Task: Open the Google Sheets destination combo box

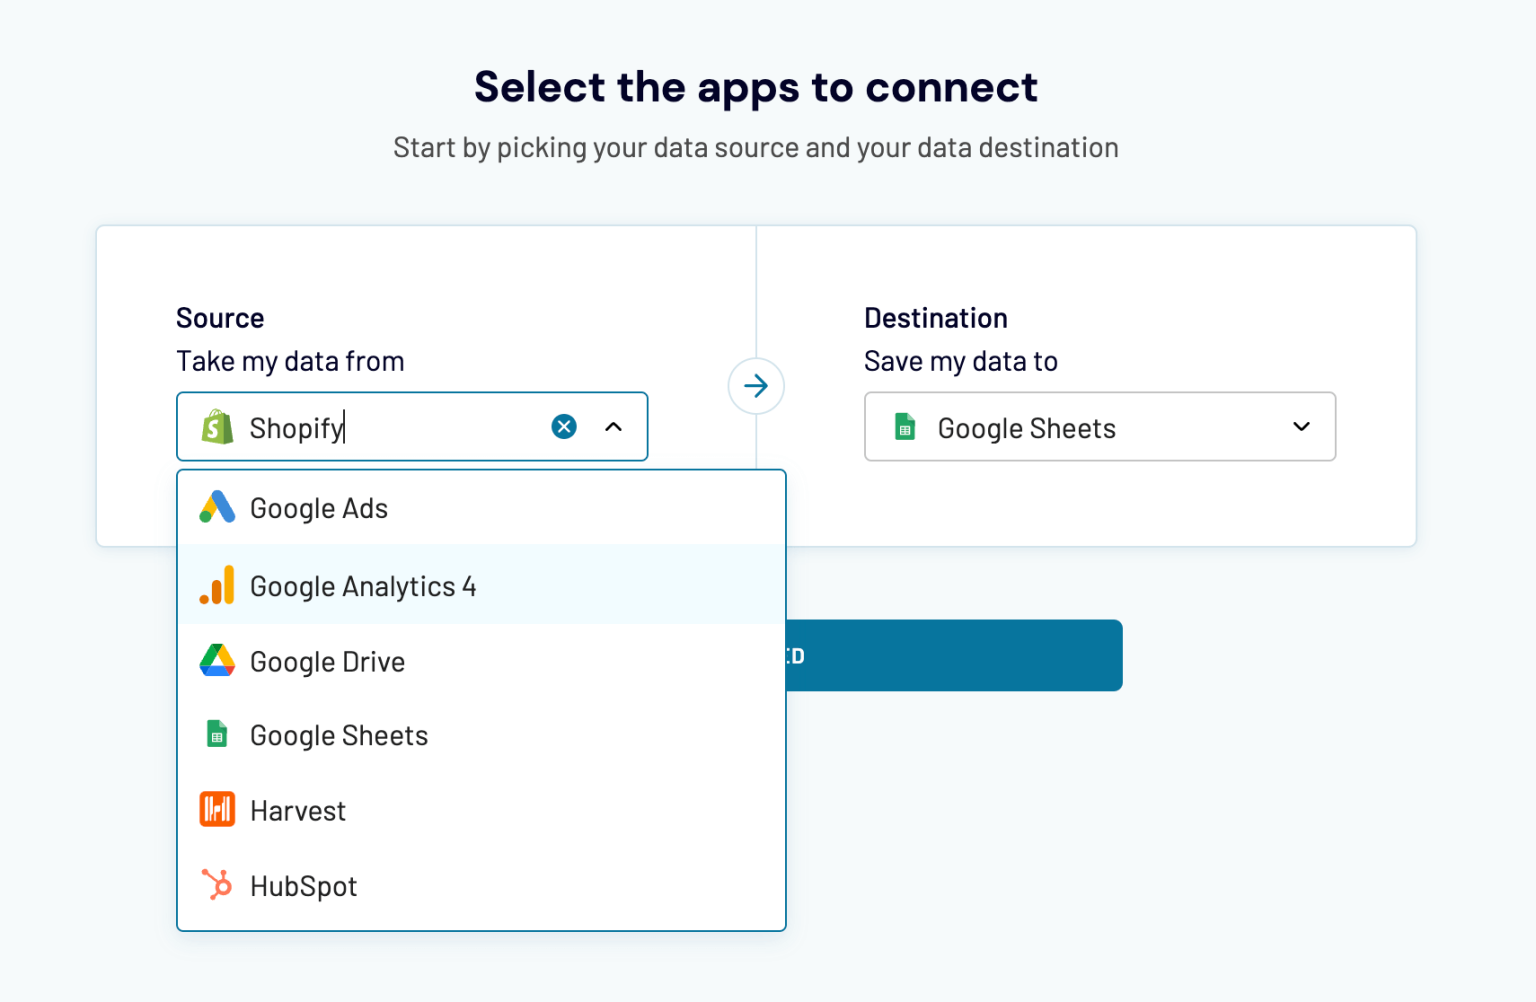Action: point(1100,427)
